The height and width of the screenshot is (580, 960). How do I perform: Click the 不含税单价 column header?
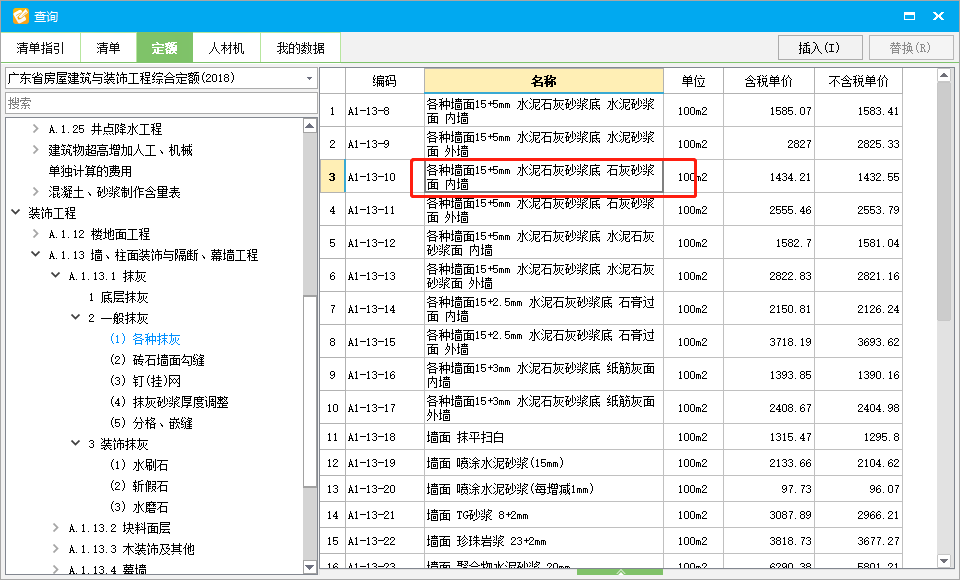click(858, 81)
